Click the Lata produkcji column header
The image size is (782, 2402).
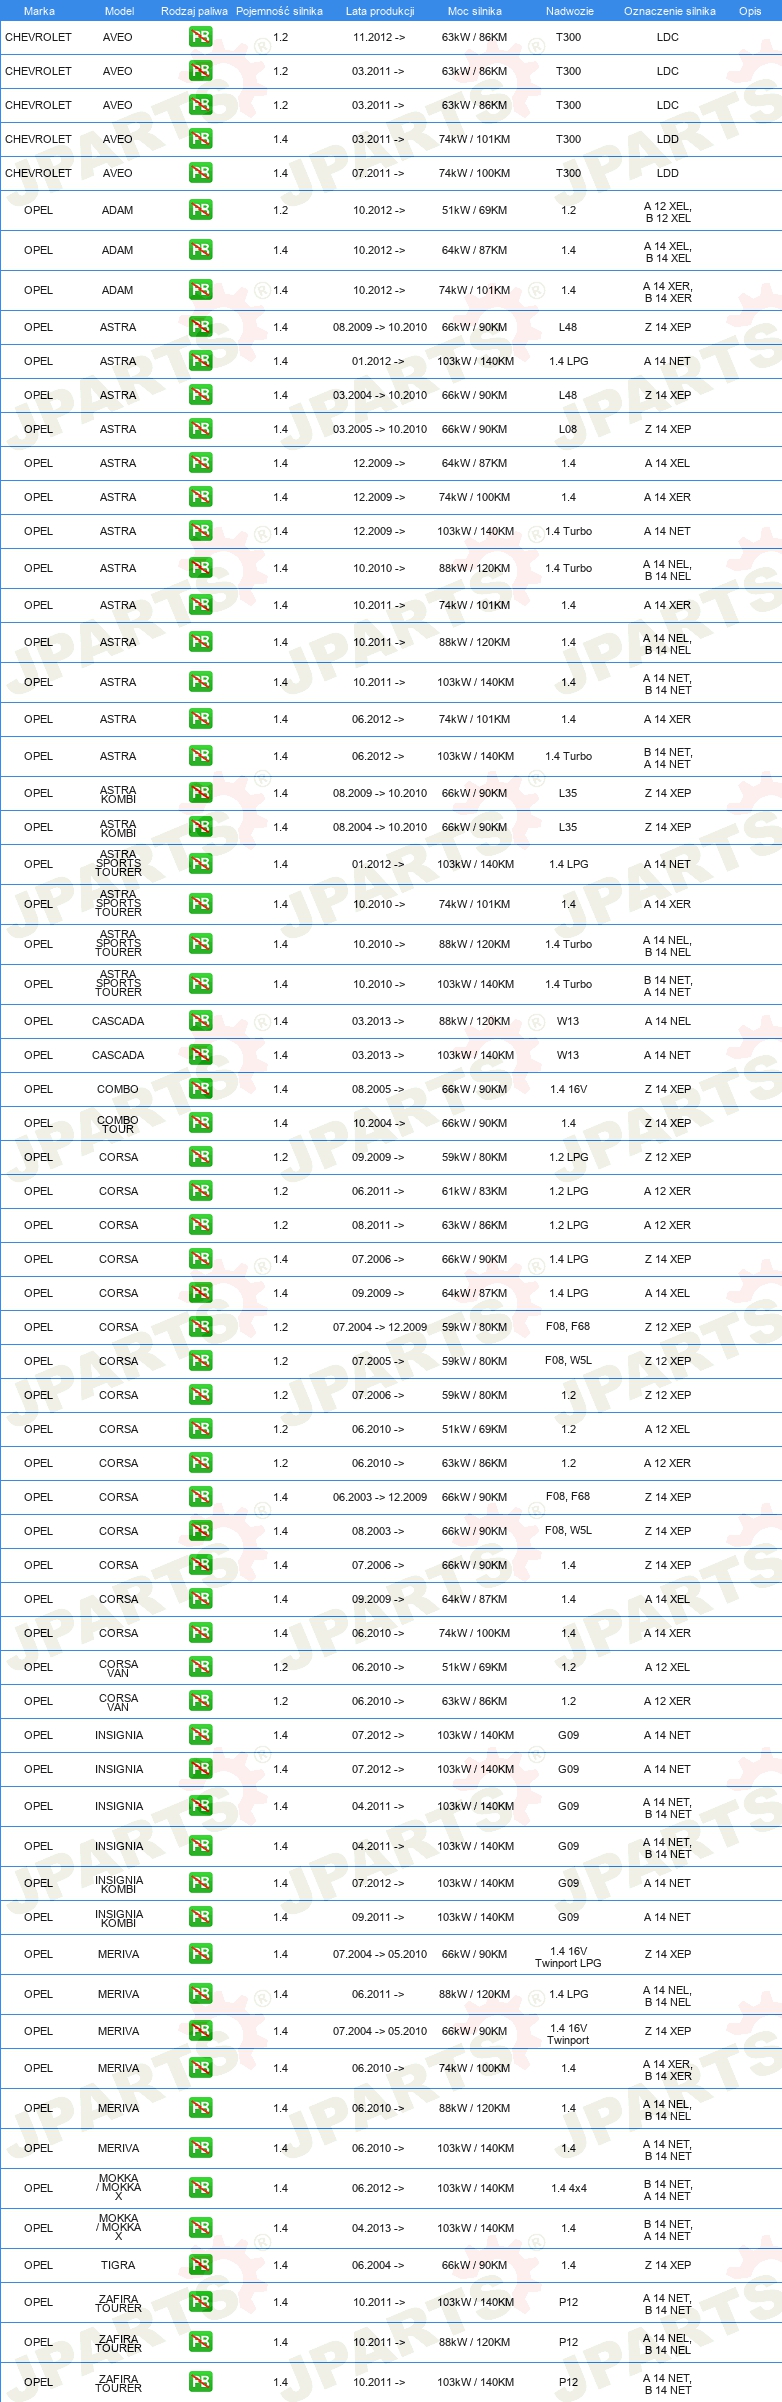(380, 11)
